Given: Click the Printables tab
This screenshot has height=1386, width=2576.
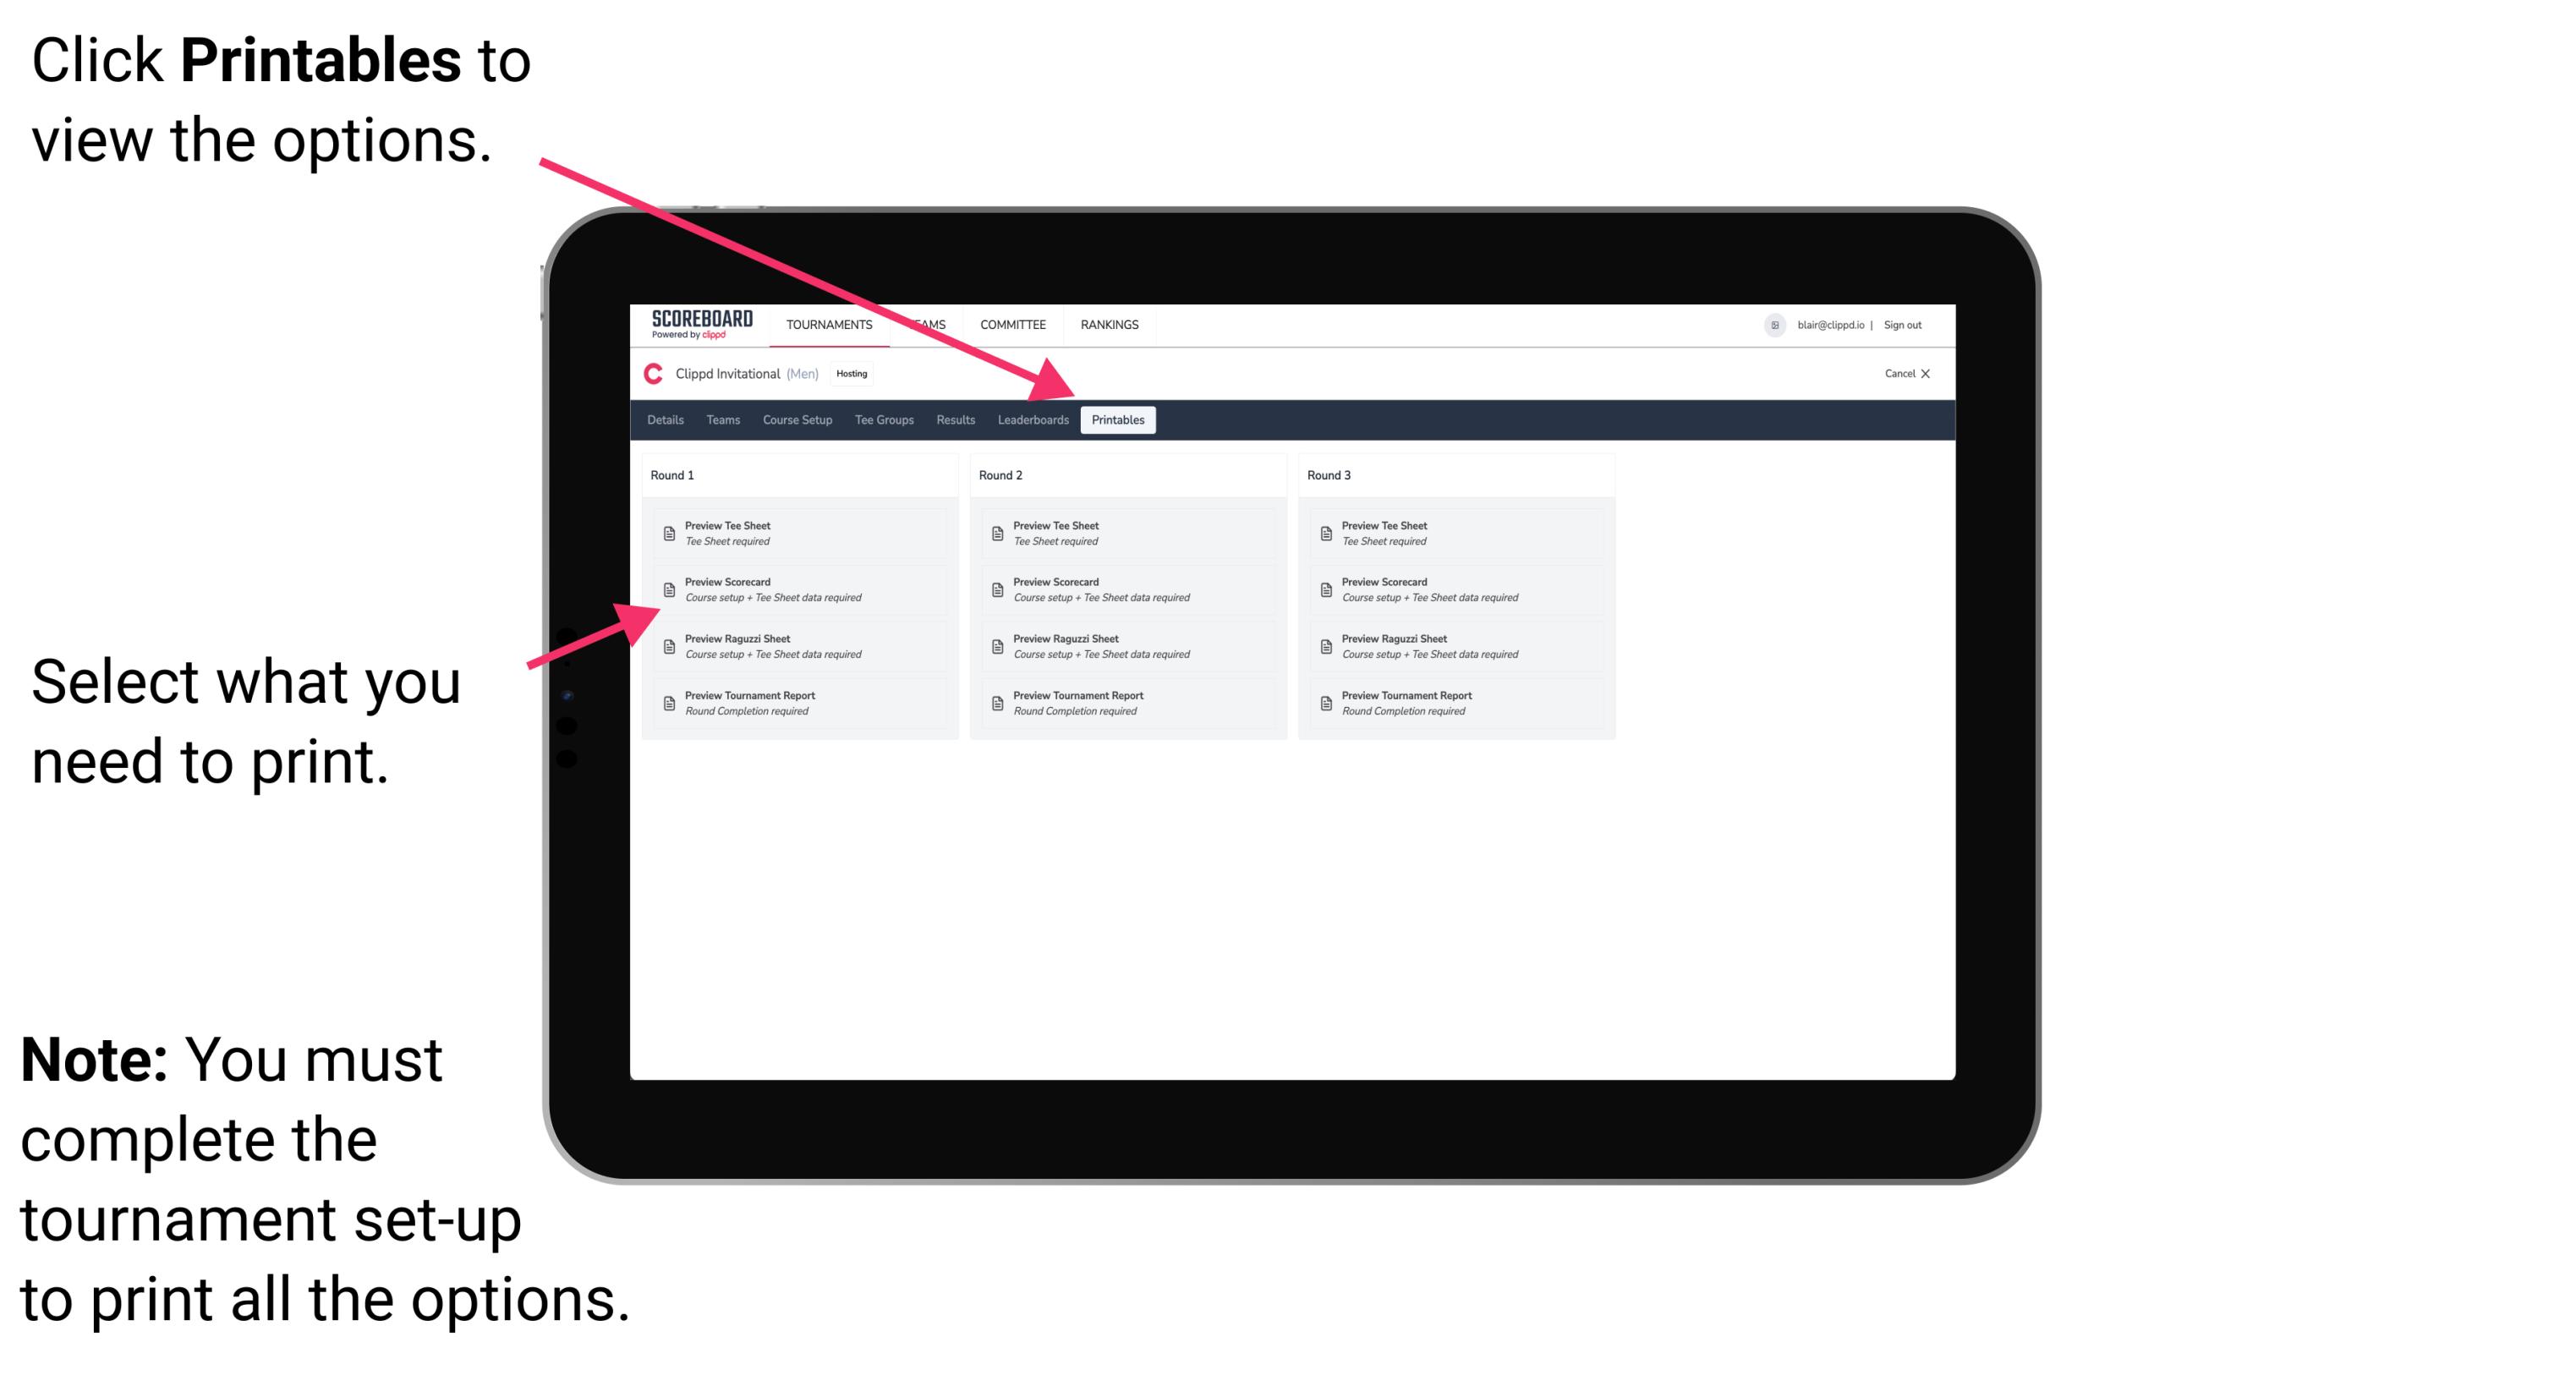Looking at the screenshot, I should pos(1116,420).
